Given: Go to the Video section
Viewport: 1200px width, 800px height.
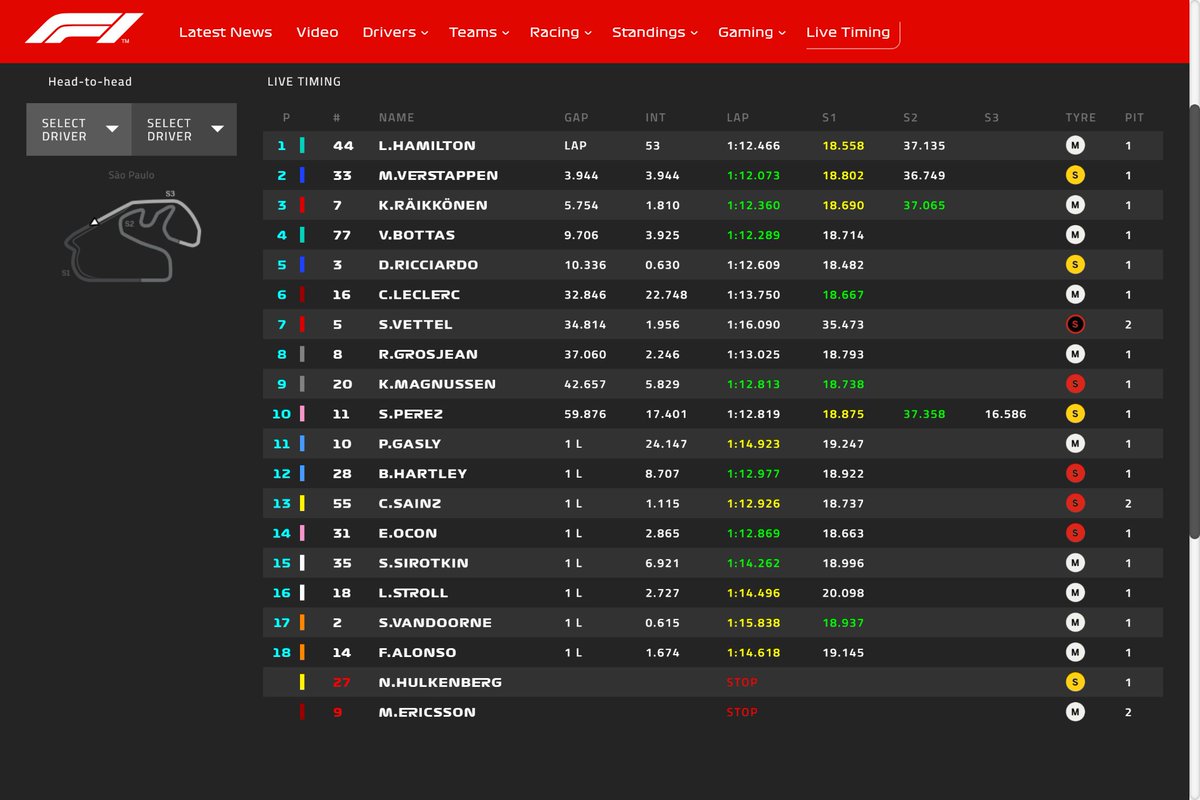Looking at the screenshot, I should pos(317,32).
